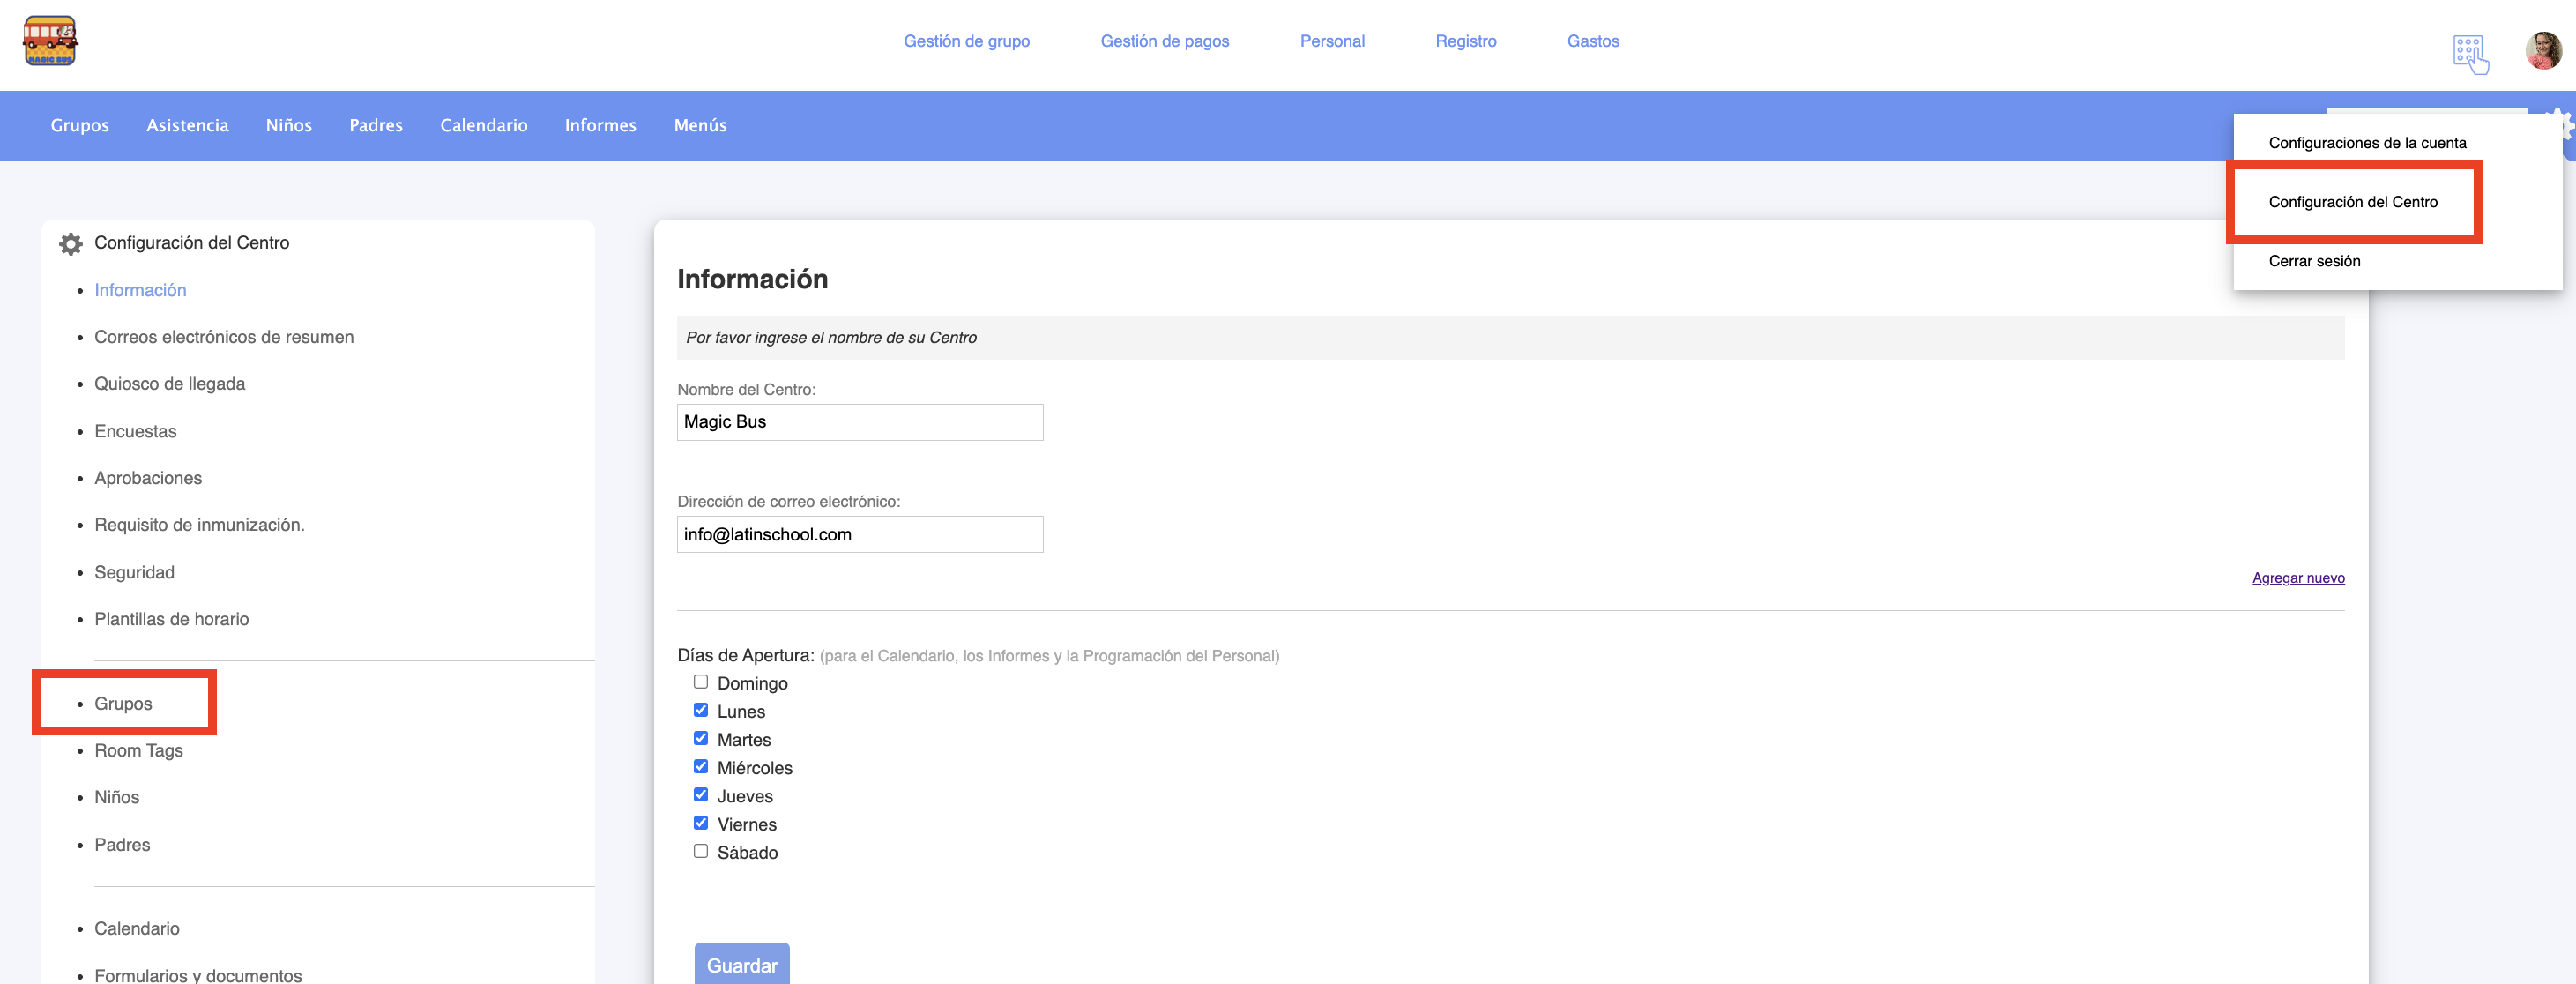Select Grupos in settings sidebar
Image resolution: width=2576 pixels, height=984 pixels.
tap(123, 703)
